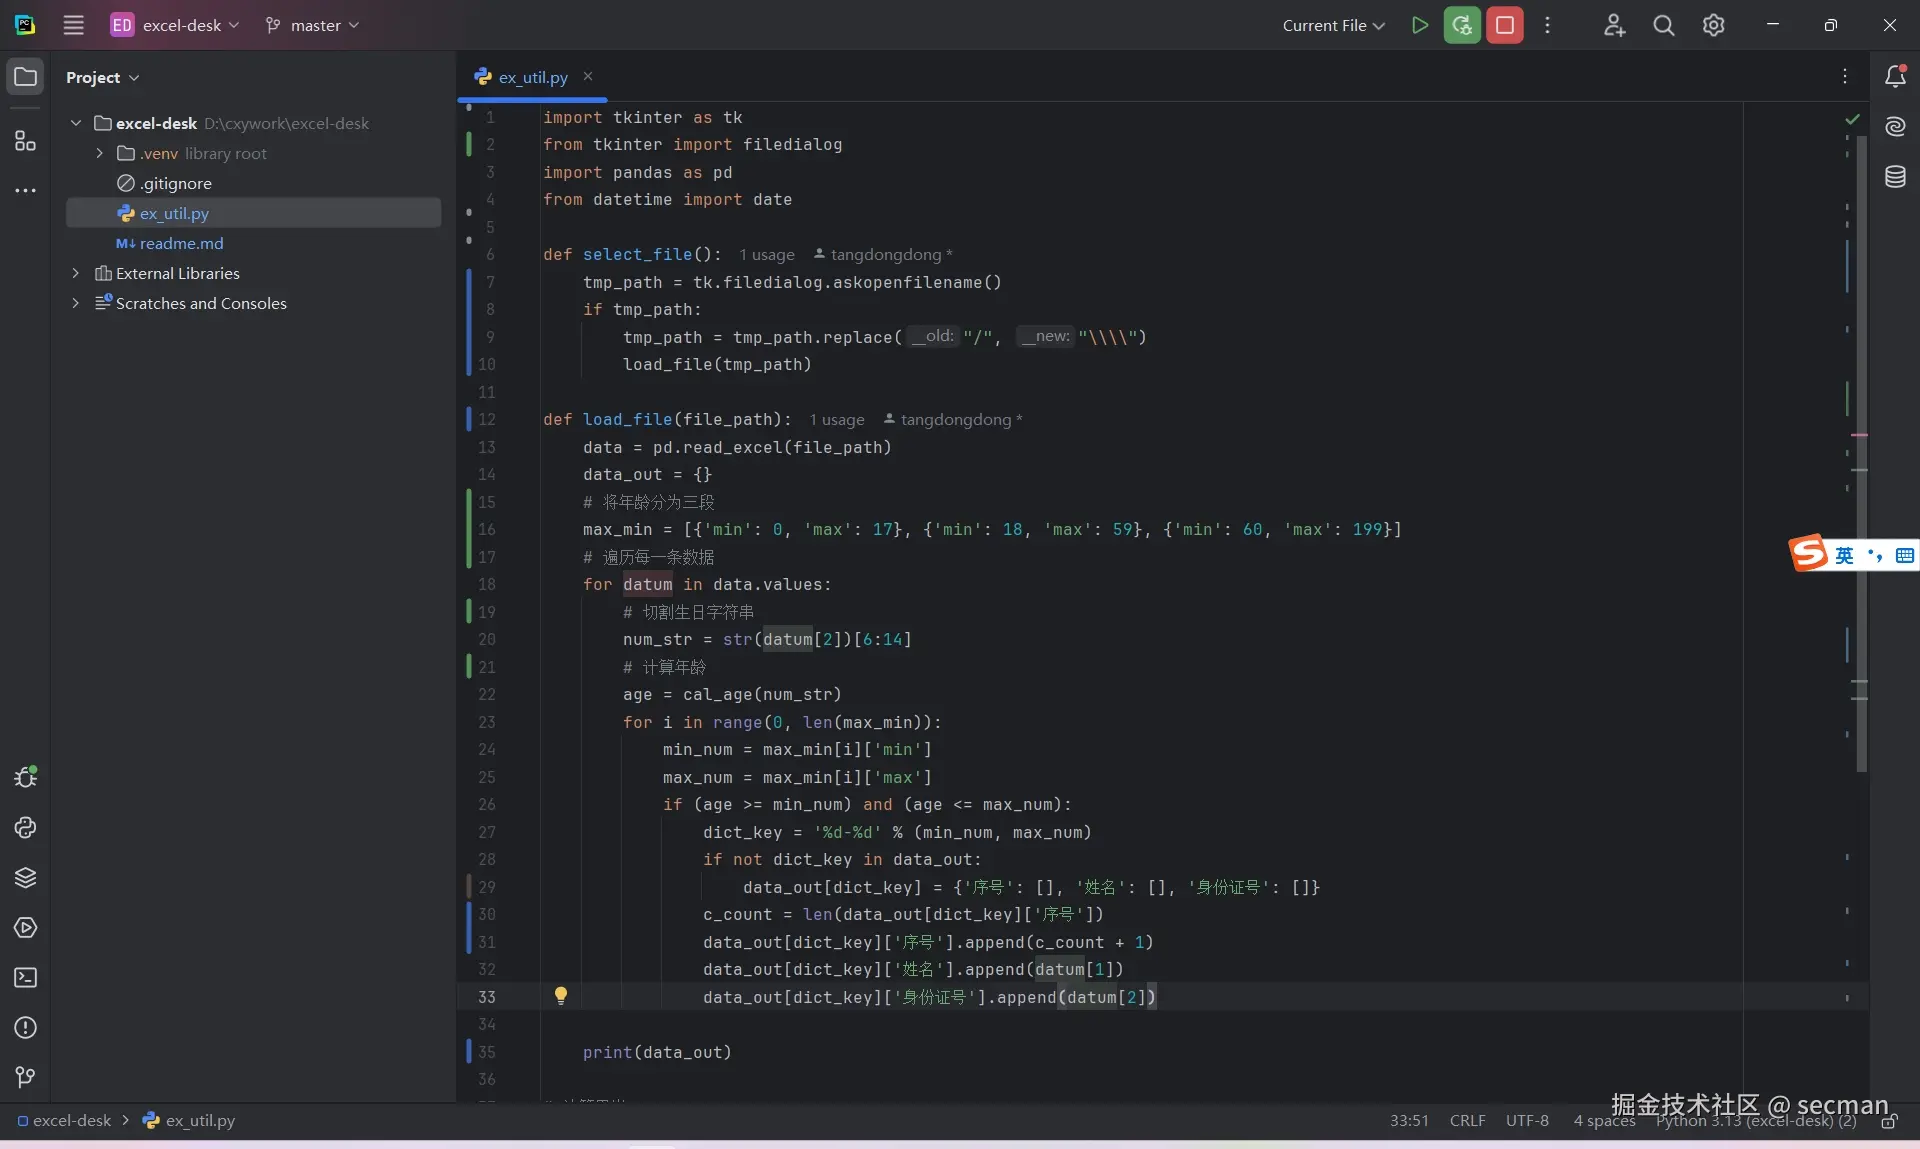Toggle the Project tool window
Image resolution: width=1920 pixels, height=1149 pixels.
25,76
